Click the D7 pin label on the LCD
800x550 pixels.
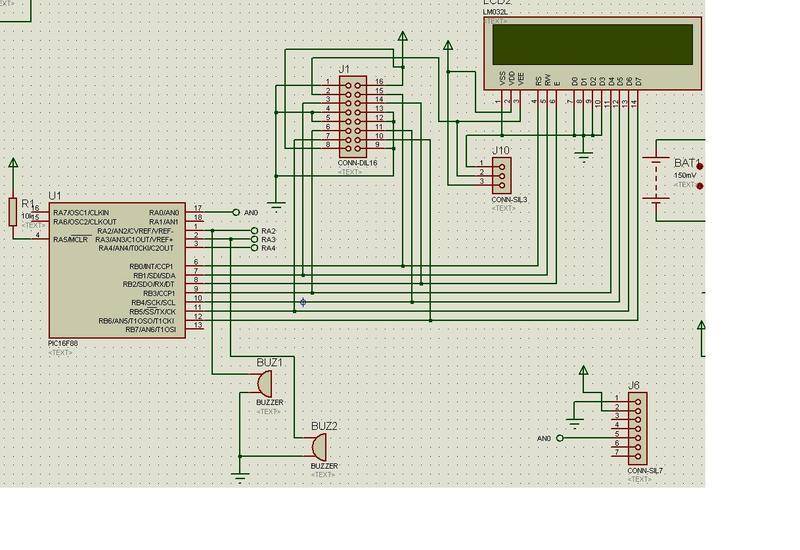[638, 81]
